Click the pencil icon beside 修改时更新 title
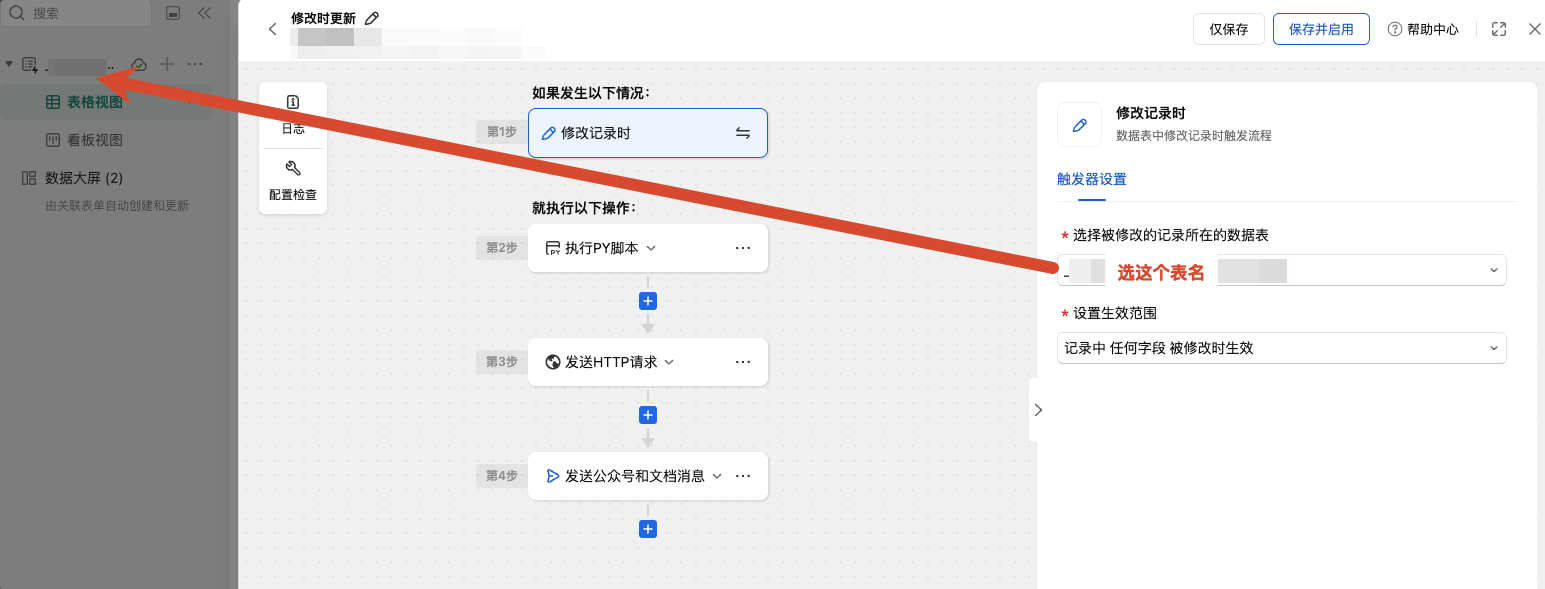1545x589 pixels. 372,18
